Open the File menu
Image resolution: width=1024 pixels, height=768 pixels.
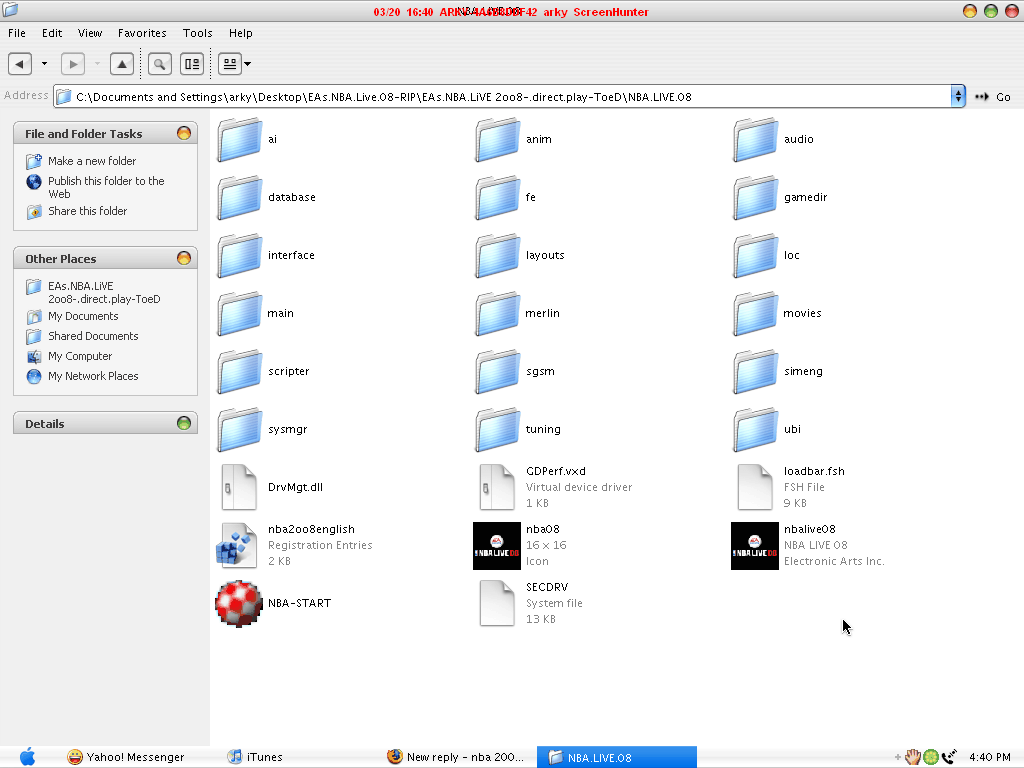17,33
